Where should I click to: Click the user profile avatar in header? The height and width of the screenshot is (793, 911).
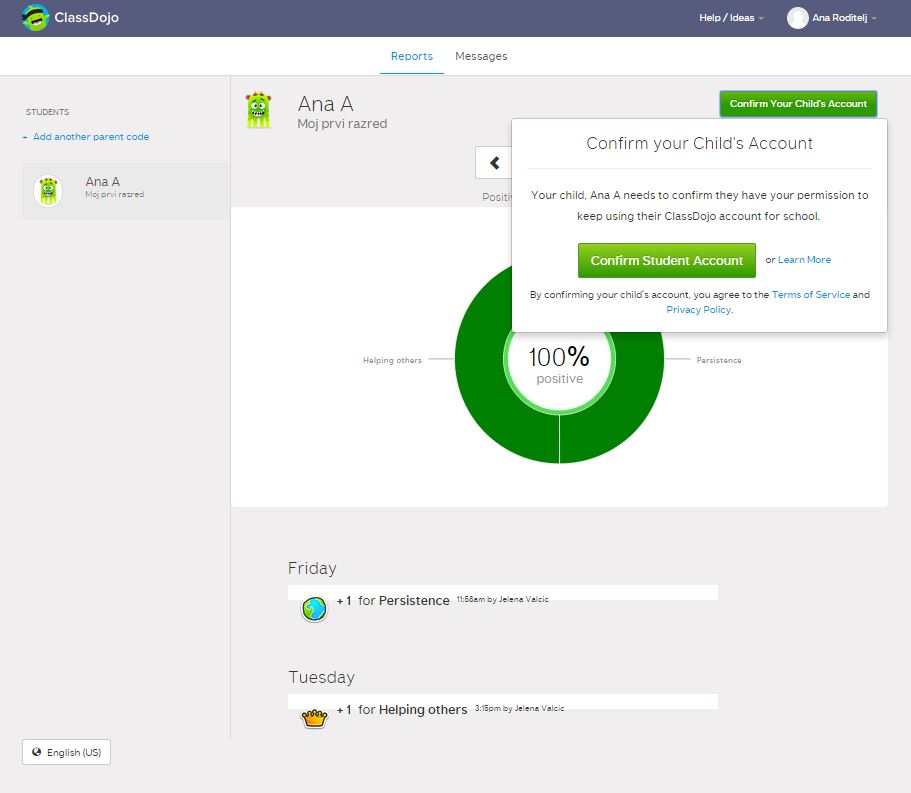tap(797, 18)
